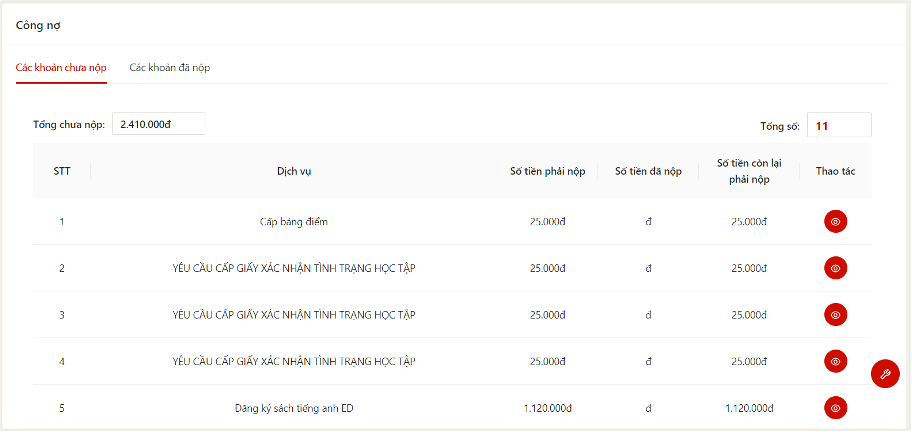
Task: Click the Dịch vụ column header
Action: click(294, 171)
